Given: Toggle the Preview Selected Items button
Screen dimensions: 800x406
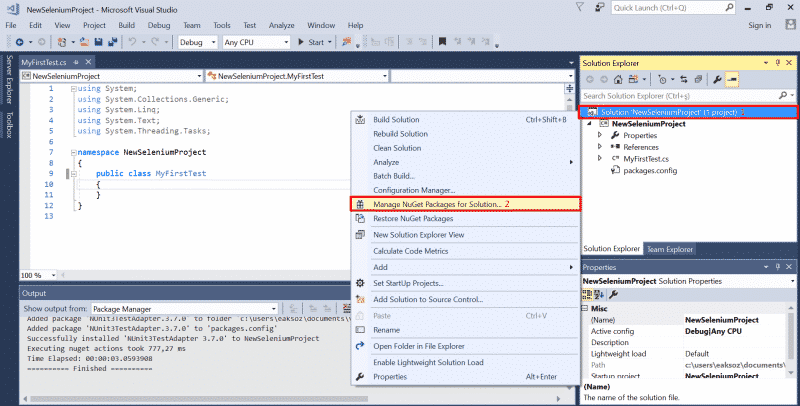Looking at the screenshot, I should point(734,79).
